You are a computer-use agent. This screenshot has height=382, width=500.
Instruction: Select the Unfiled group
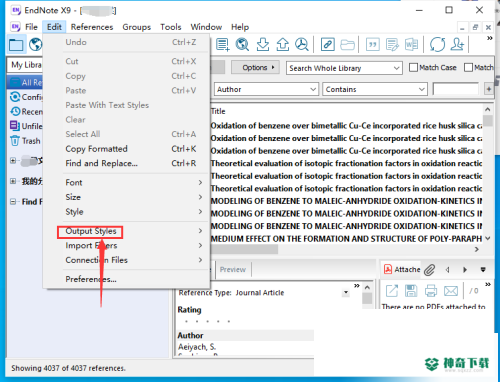coord(26,126)
